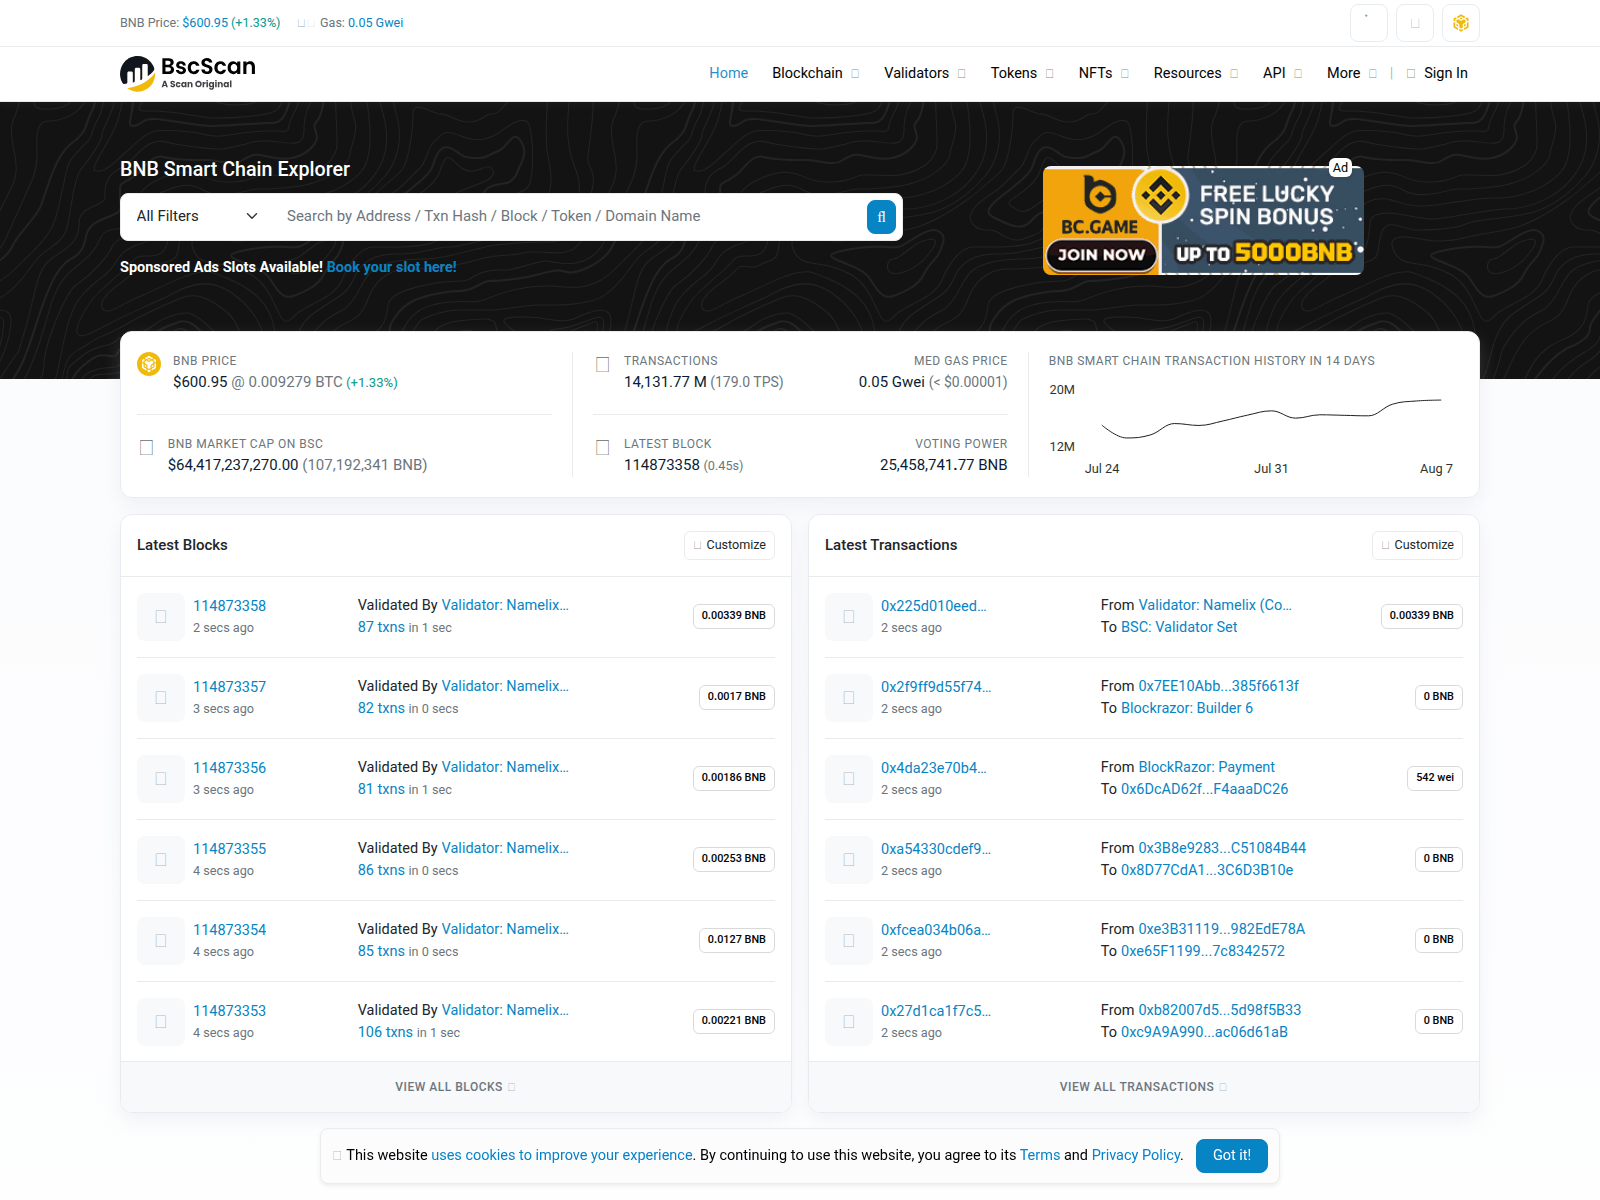Click the middle top-bar icon button
Image resolution: width=1600 pixels, height=1200 pixels.
coord(1415,23)
